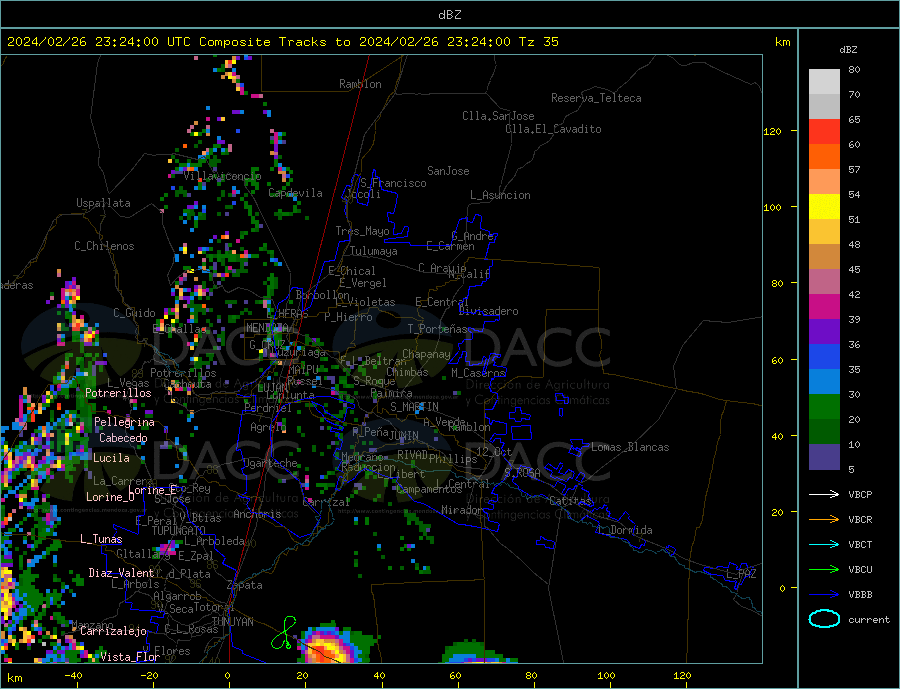Select the red 60-65 dBZ swatch
The width and height of the screenshot is (900, 689).
pyautogui.click(x=824, y=131)
